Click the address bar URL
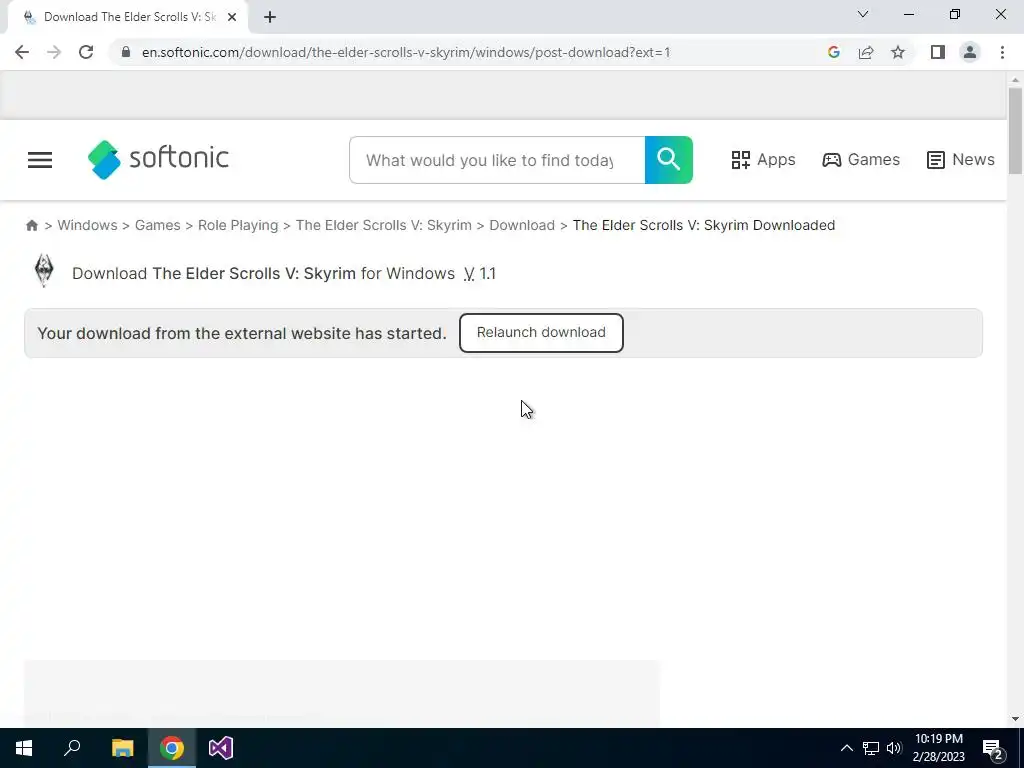The image size is (1024, 768). [406, 52]
